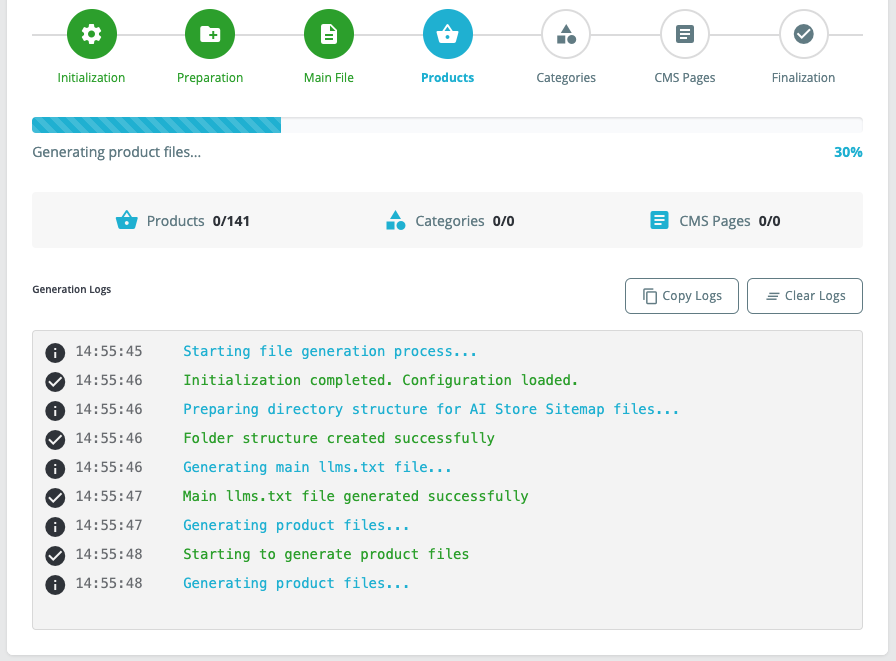Click the blue Products basket step icon
This screenshot has width=896, height=661.
447,34
